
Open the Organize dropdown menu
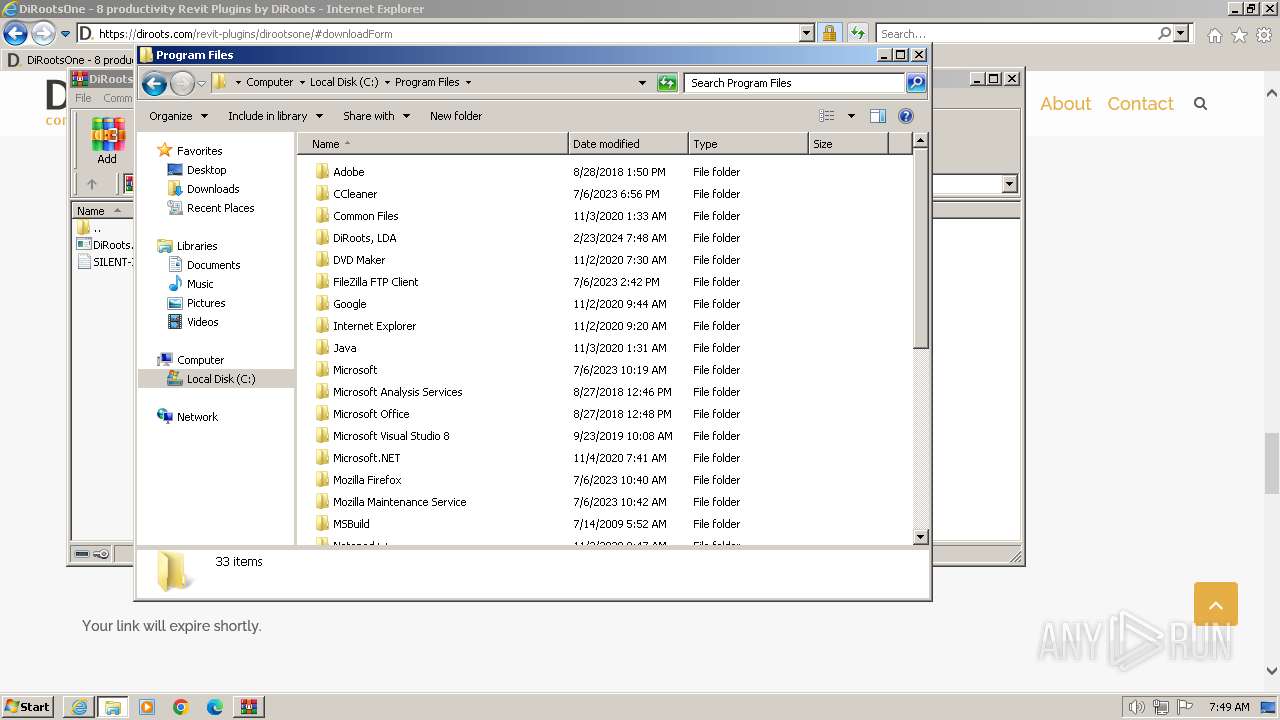tap(178, 116)
